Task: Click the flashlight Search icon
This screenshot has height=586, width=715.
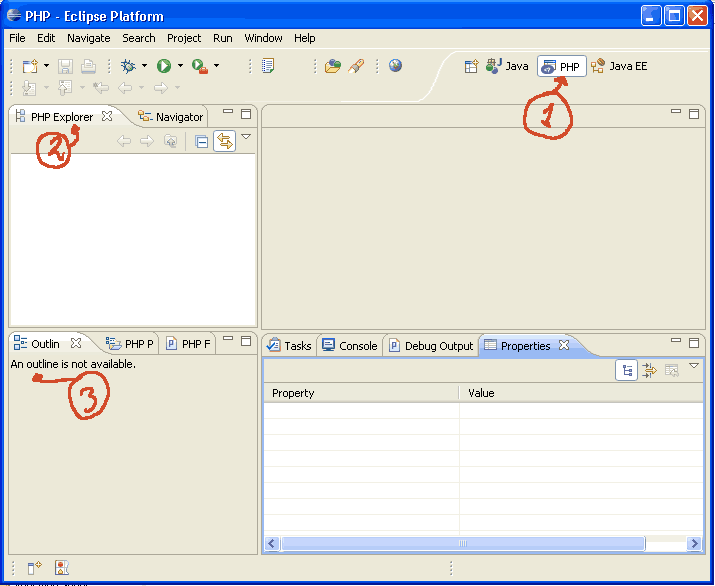Action: [x=356, y=66]
